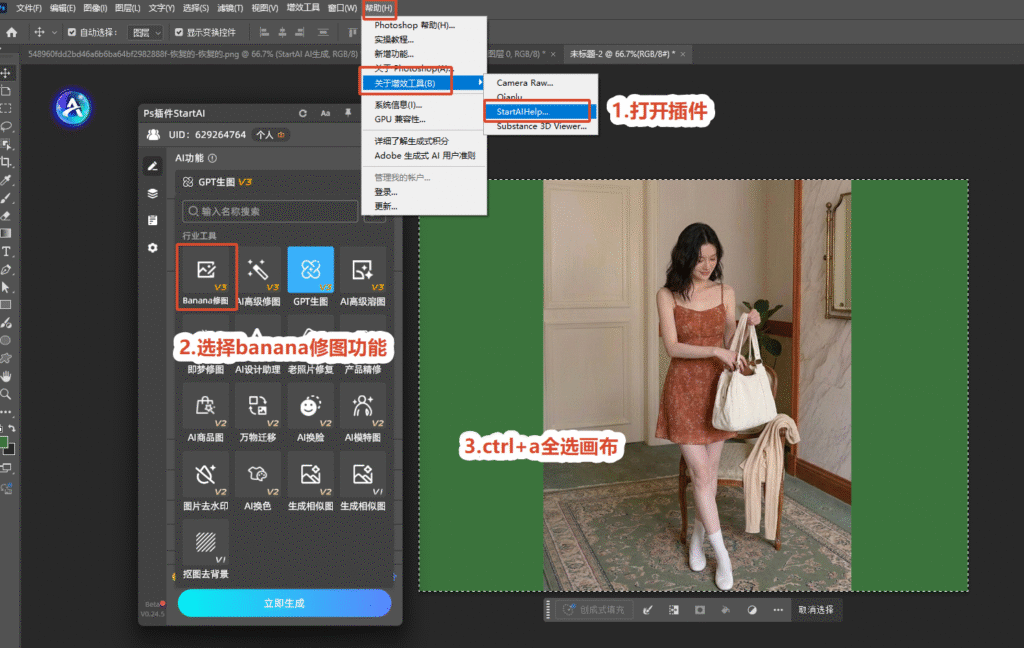Open the StartAI panel settings gear

coord(153,248)
